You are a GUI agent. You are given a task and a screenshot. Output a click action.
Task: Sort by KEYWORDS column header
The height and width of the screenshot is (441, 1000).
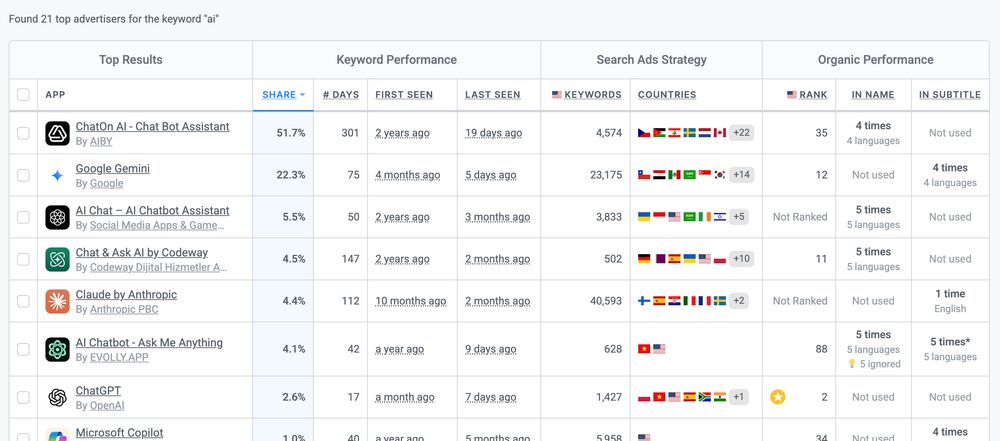point(592,94)
